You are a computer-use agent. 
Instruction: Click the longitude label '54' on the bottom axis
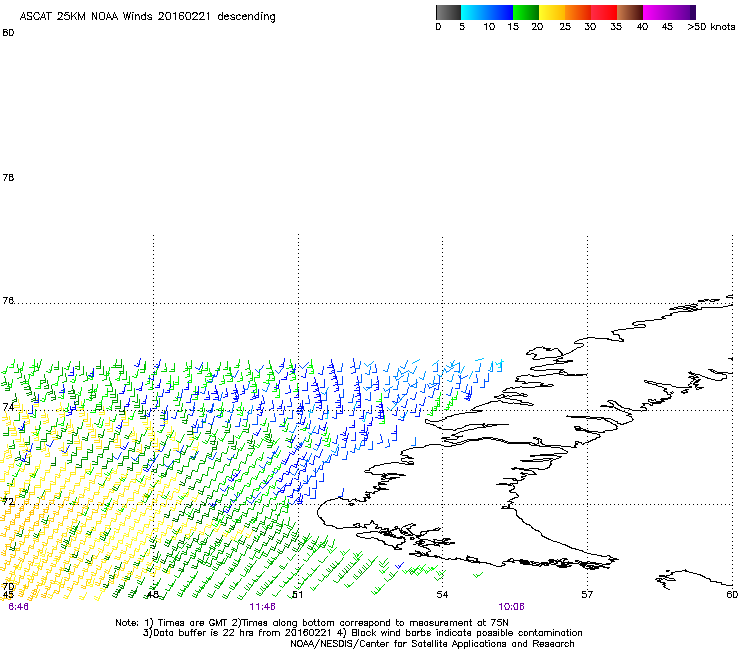442,595
